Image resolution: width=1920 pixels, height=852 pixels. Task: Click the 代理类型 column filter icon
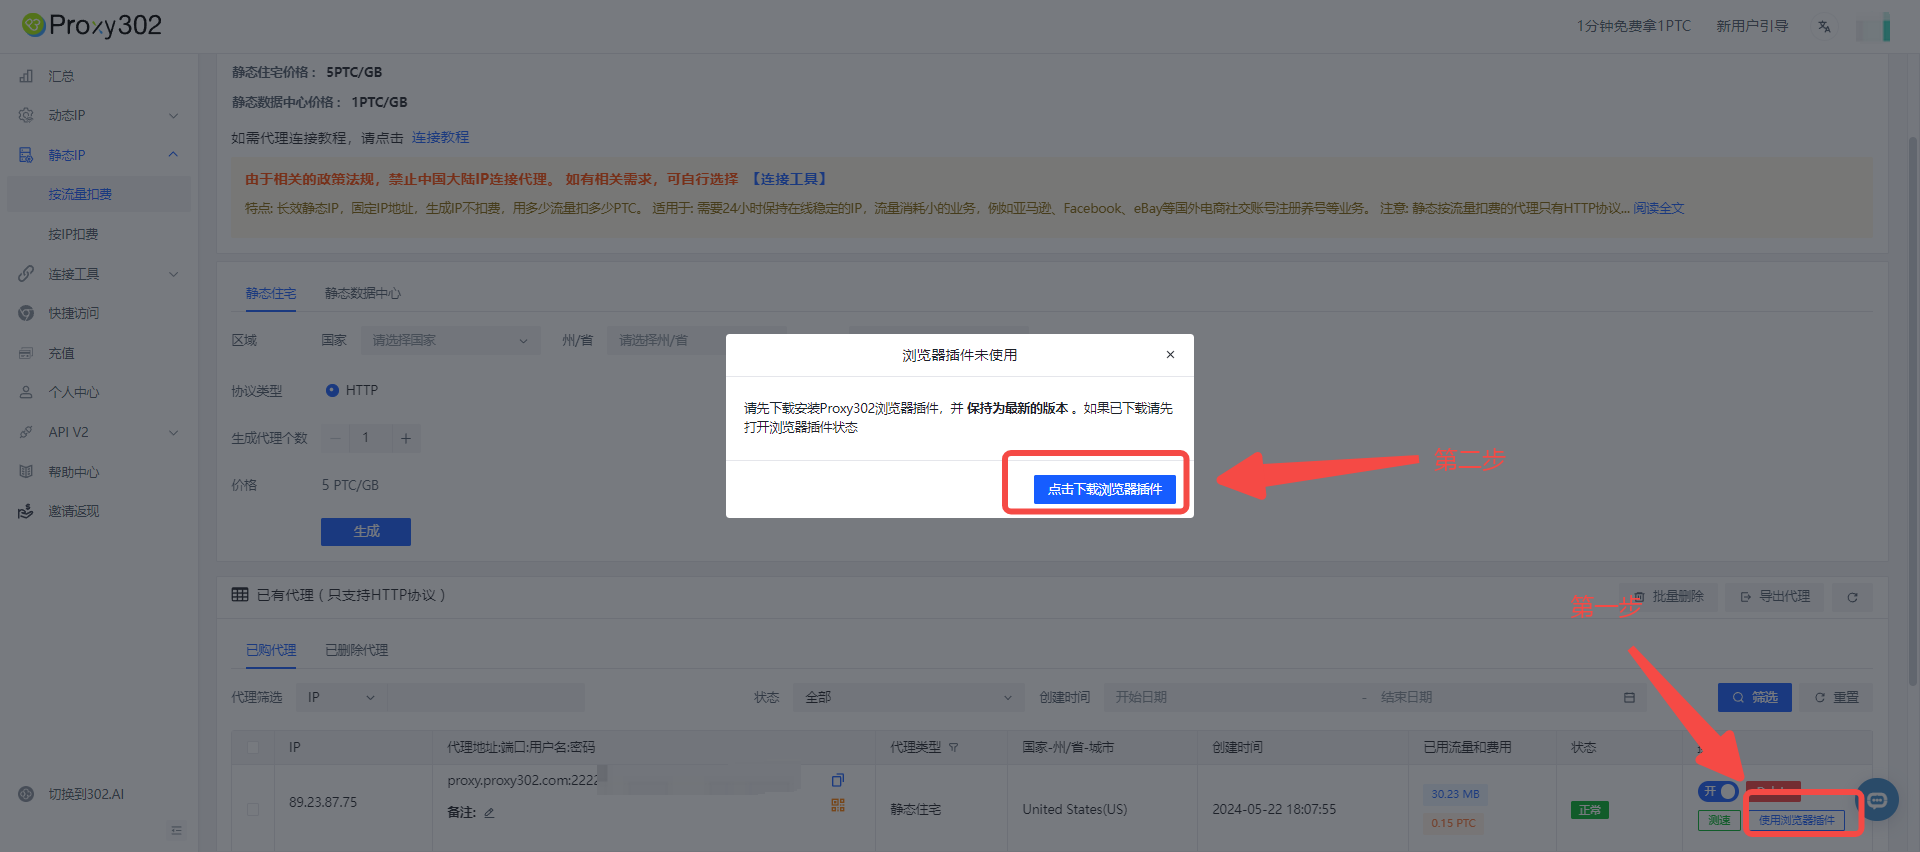click(953, 747)
